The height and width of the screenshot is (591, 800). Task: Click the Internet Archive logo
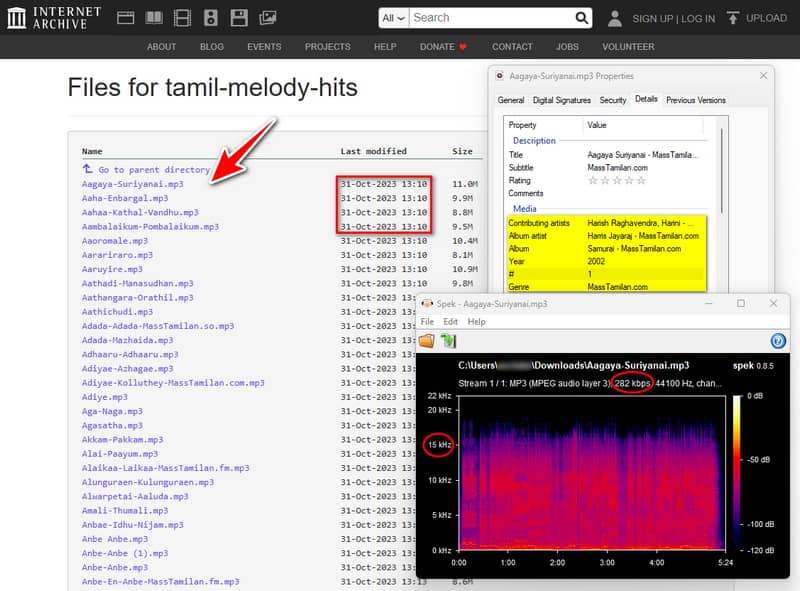coord(55,18)
